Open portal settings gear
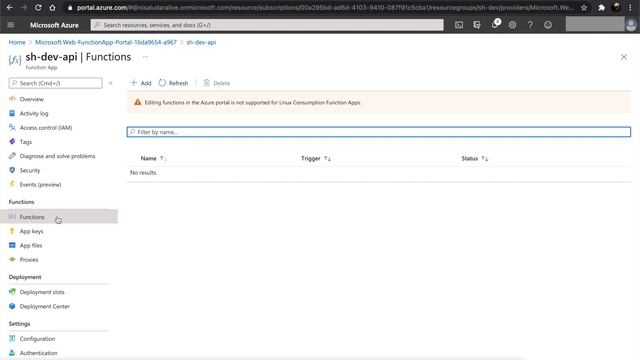This screenshot has height=360, width=640. [512, 25]
